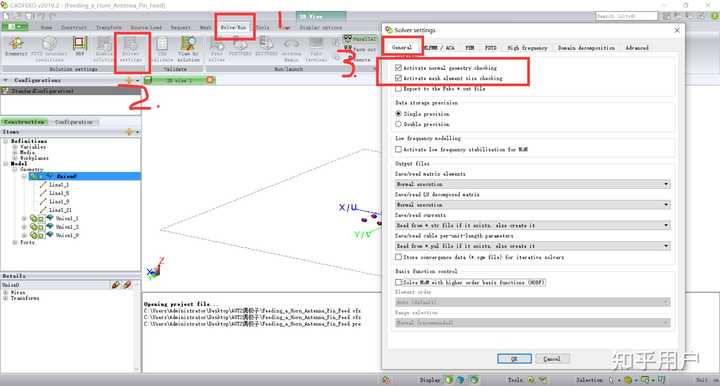The height and width of the screenshot is (386, 720).
Task: Open Save/read matrix elements dropdown
Action: pyautogui.click(x=532, y=184)
